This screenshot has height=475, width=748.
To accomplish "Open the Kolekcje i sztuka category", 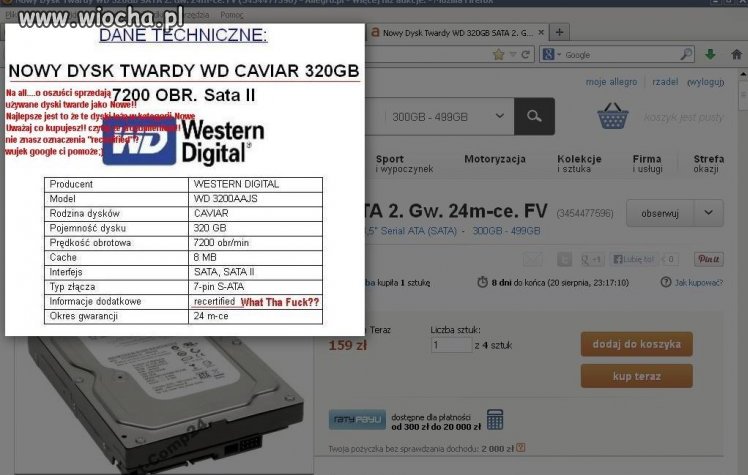I will [579, 164].
